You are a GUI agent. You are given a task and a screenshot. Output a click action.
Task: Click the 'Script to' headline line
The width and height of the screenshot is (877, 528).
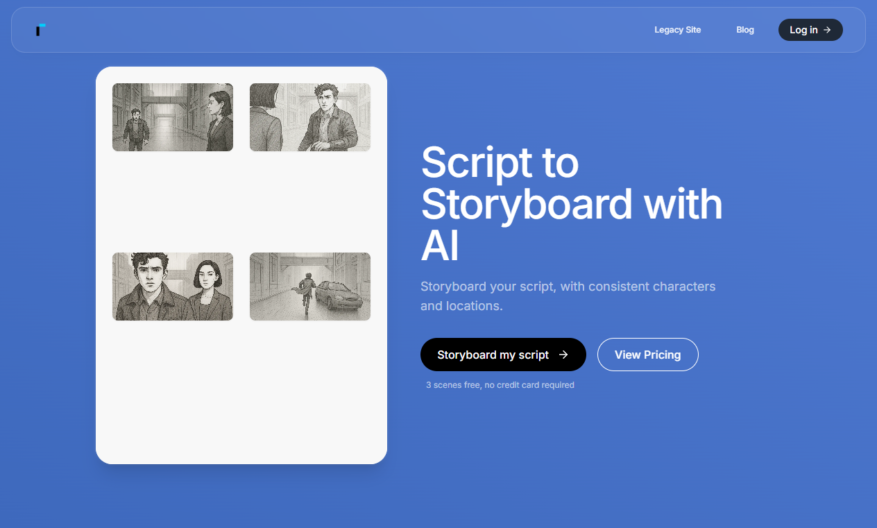[499, 163]
